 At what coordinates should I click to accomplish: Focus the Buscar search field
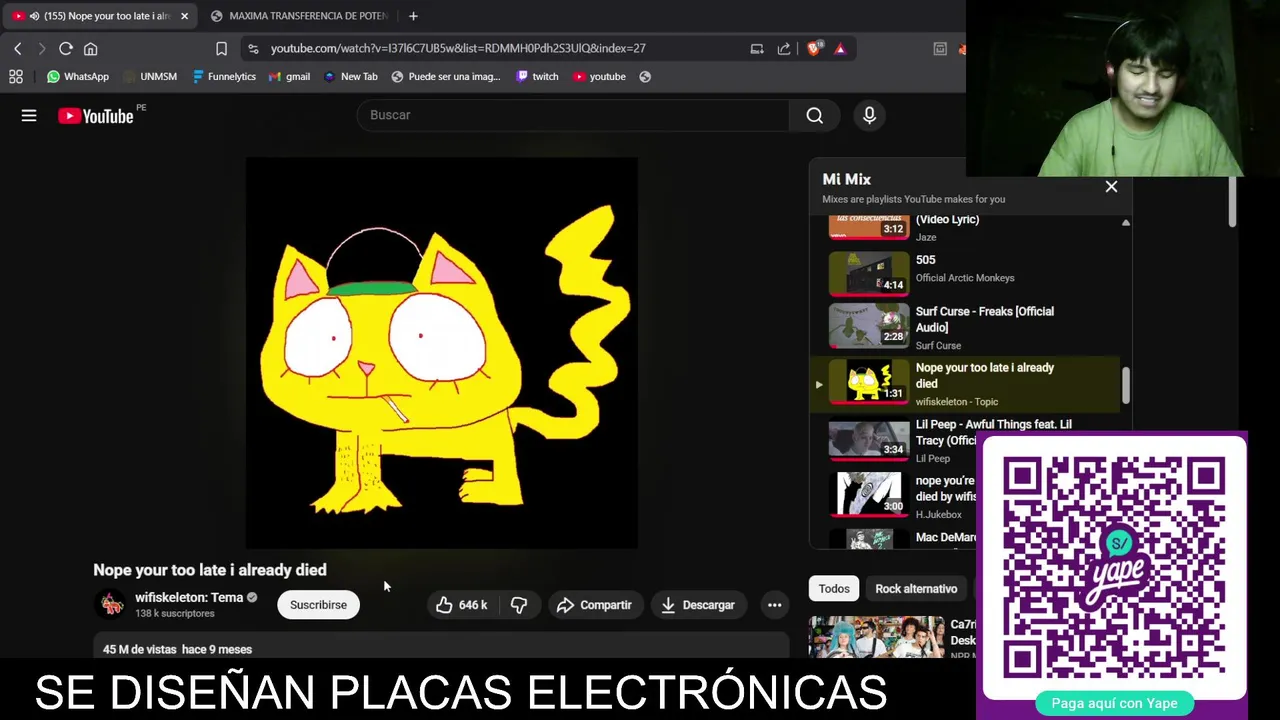573,115
